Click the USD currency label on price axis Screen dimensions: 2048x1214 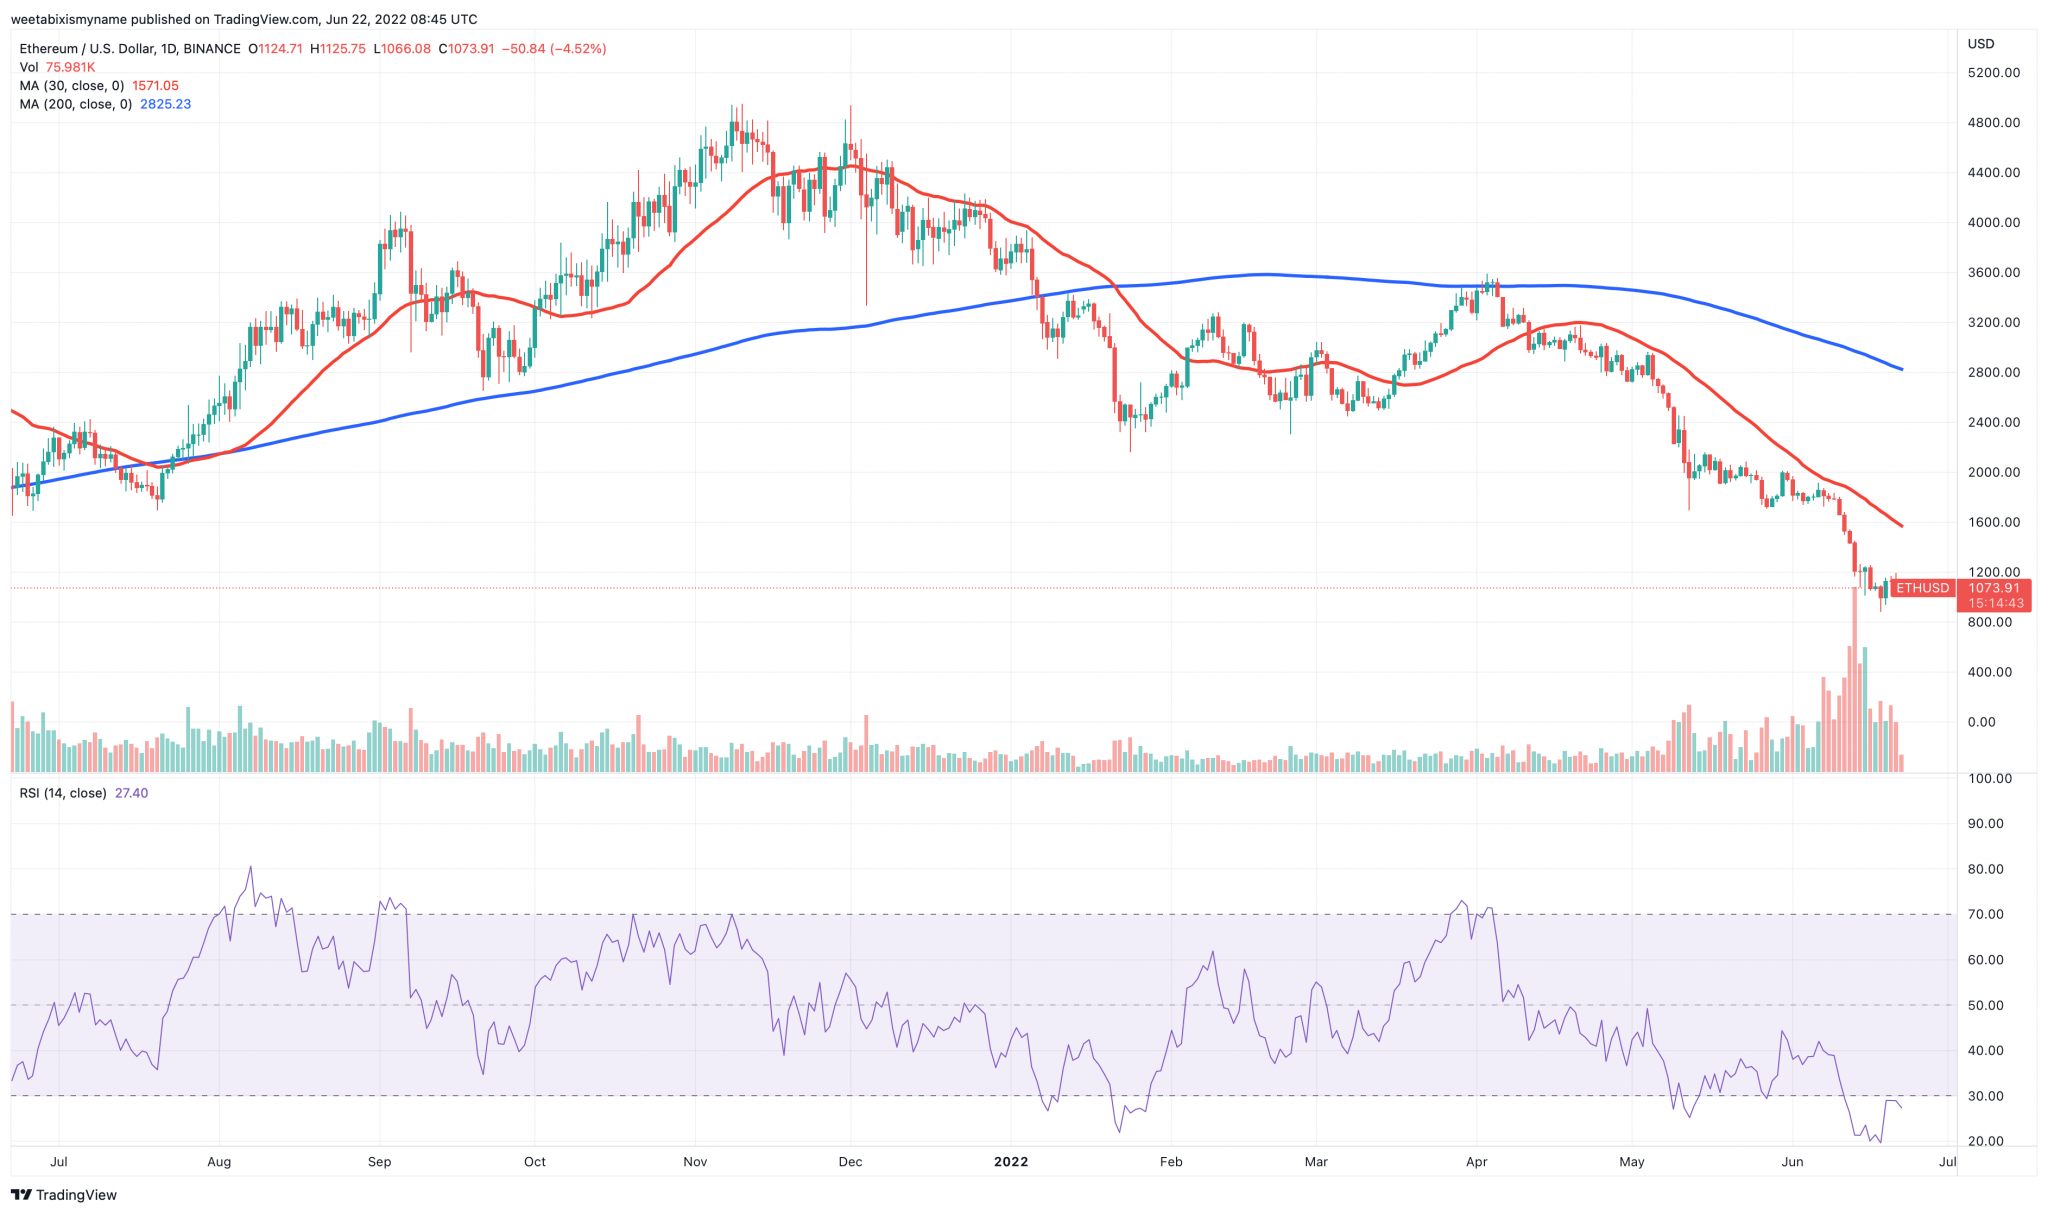point(1981,44)
